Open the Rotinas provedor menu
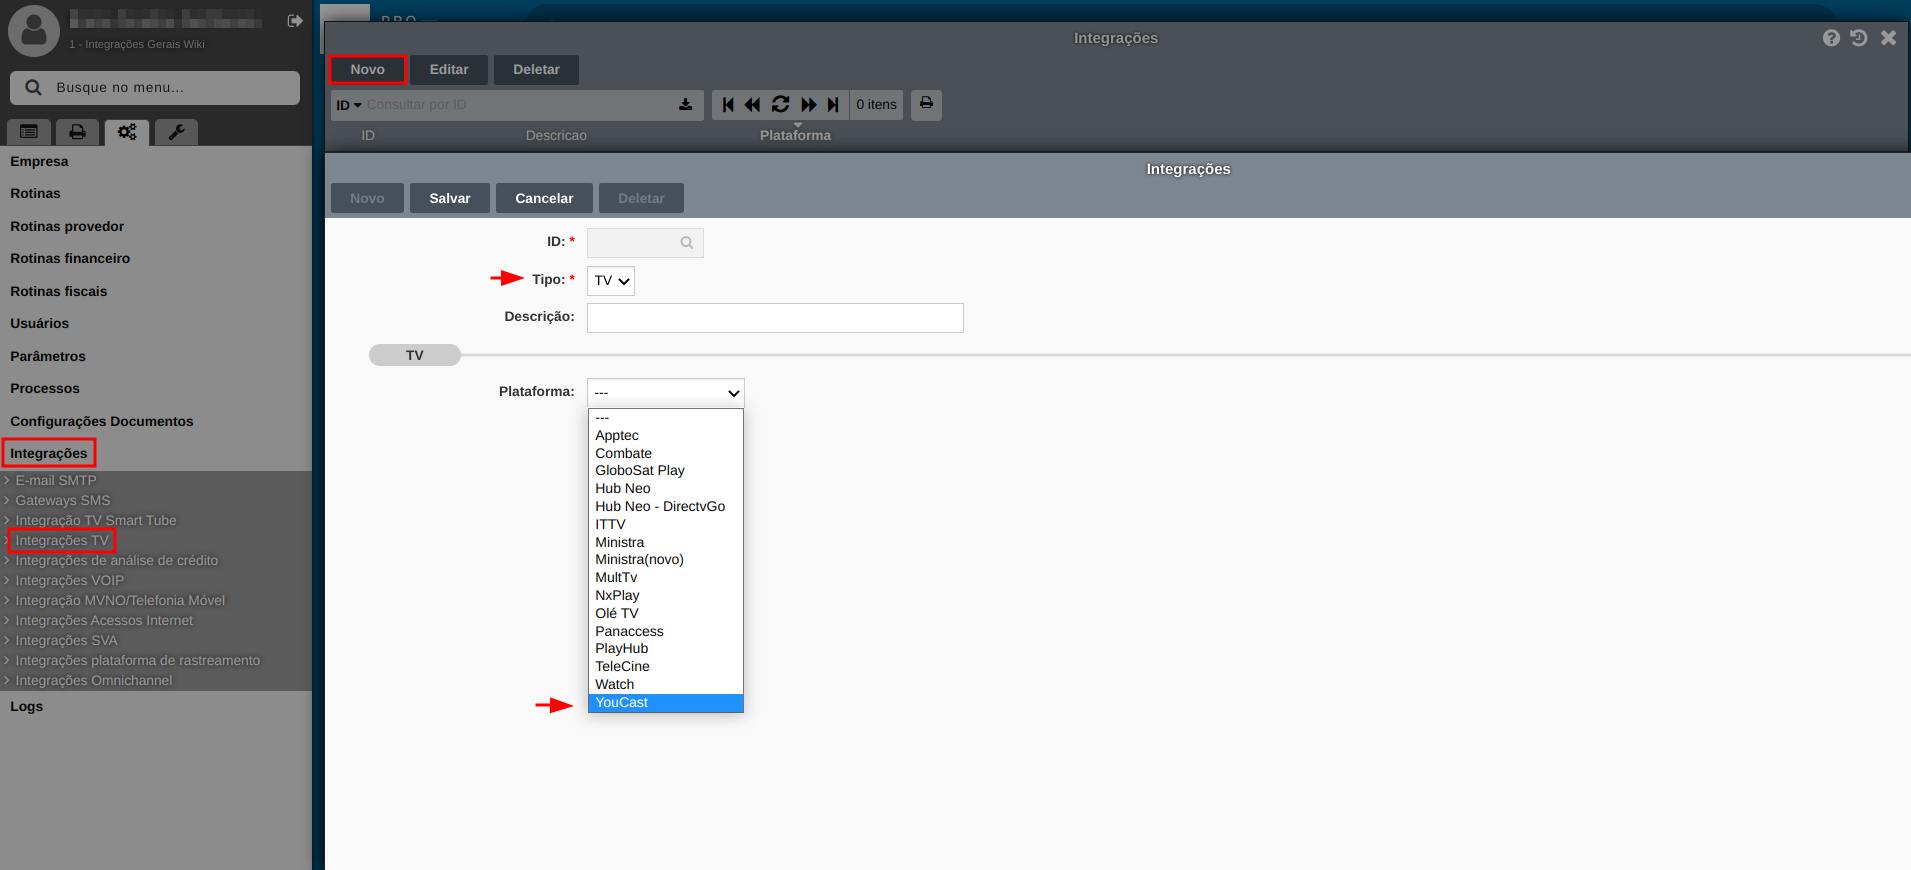 (x=67, y=227)
